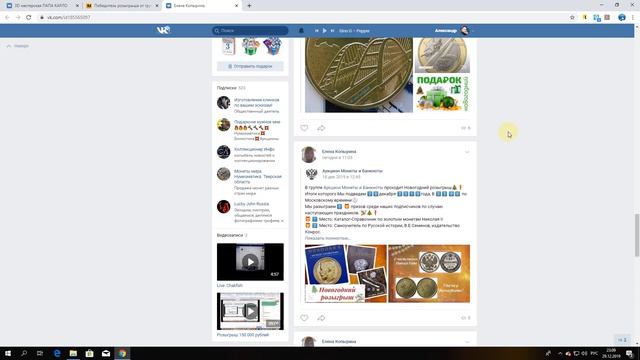Open Microsoft Store from taskbar
Image resolution: width=640 pixels, height=360 pixels.
(89, 353)
